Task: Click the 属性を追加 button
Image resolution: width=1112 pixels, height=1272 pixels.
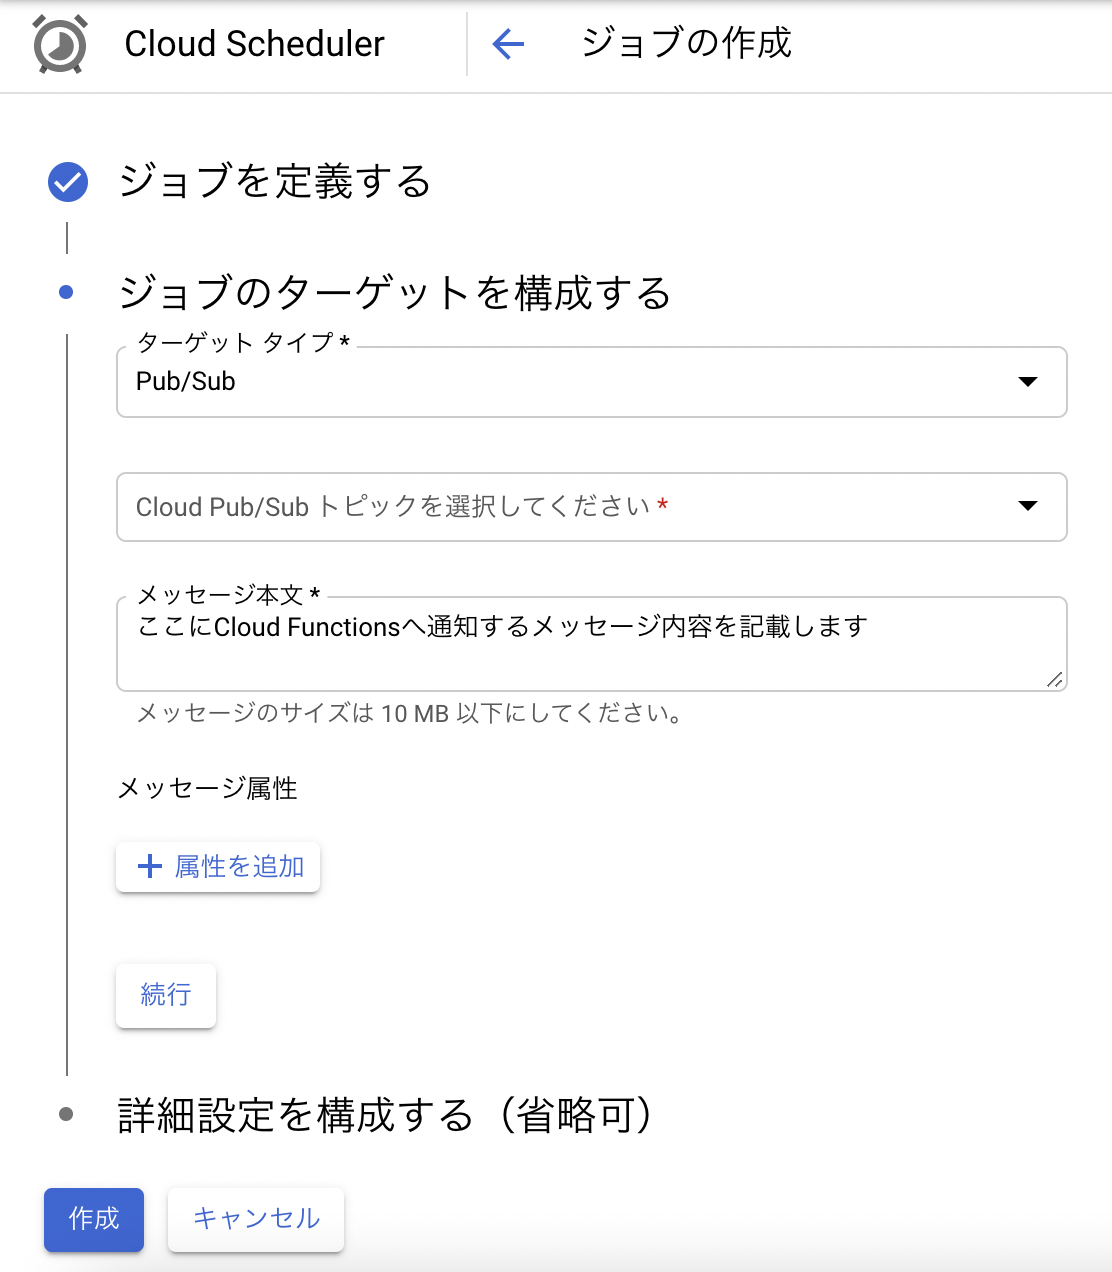Action: [218, 866]
